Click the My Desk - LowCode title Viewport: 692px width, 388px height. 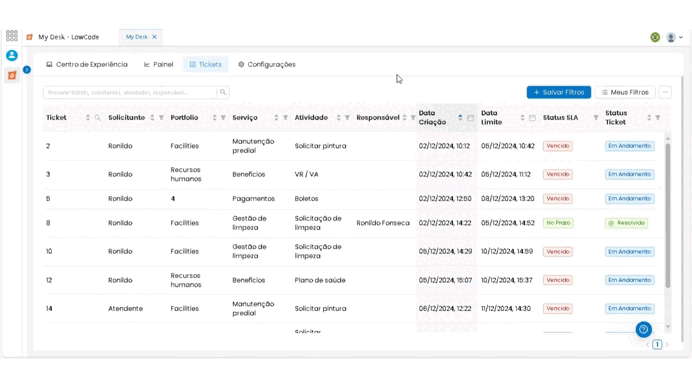coord(68,37)
